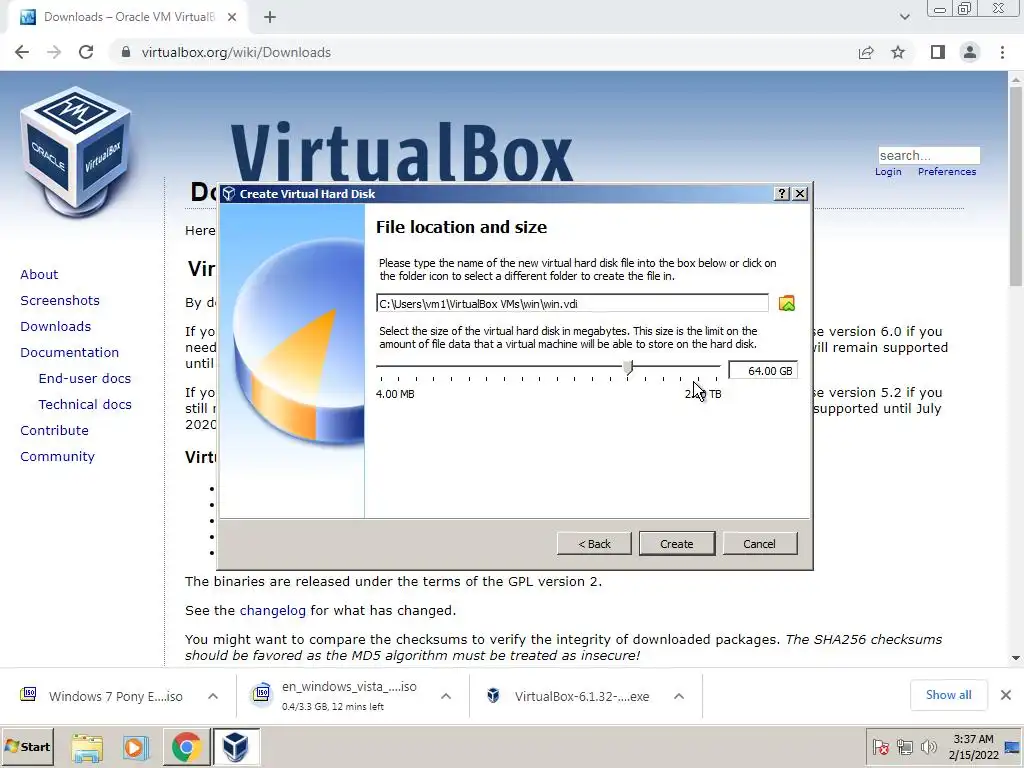Click the site lock icon in address bar

[126, 52]
